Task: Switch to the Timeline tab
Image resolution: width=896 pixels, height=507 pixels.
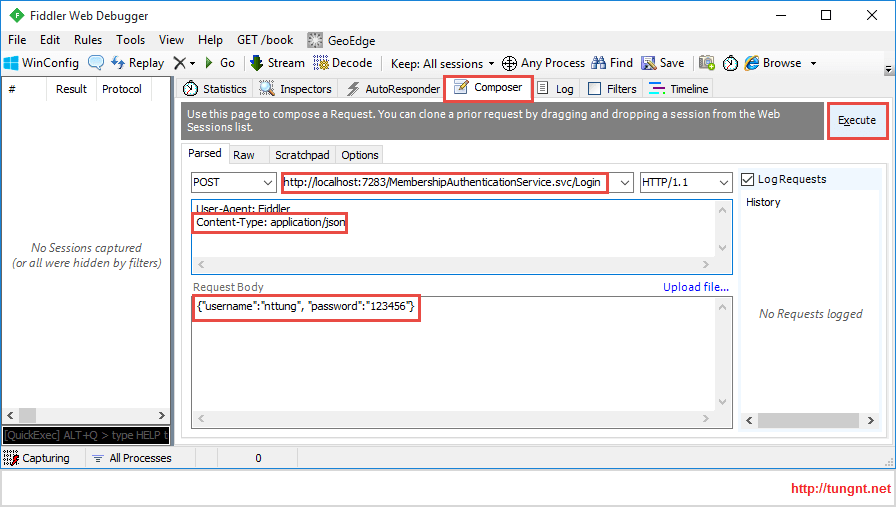Action: click(x=678, y=89)
